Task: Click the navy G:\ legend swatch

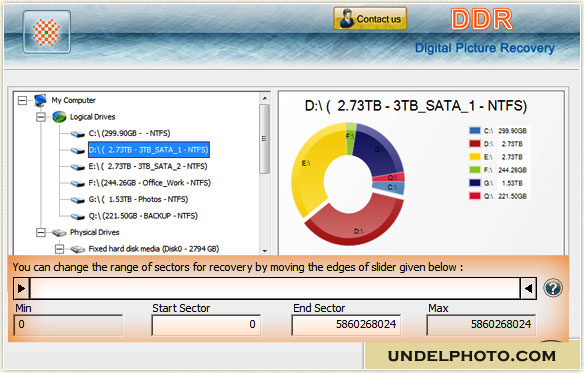Action: pyautogui.click(x=474, y=183)
